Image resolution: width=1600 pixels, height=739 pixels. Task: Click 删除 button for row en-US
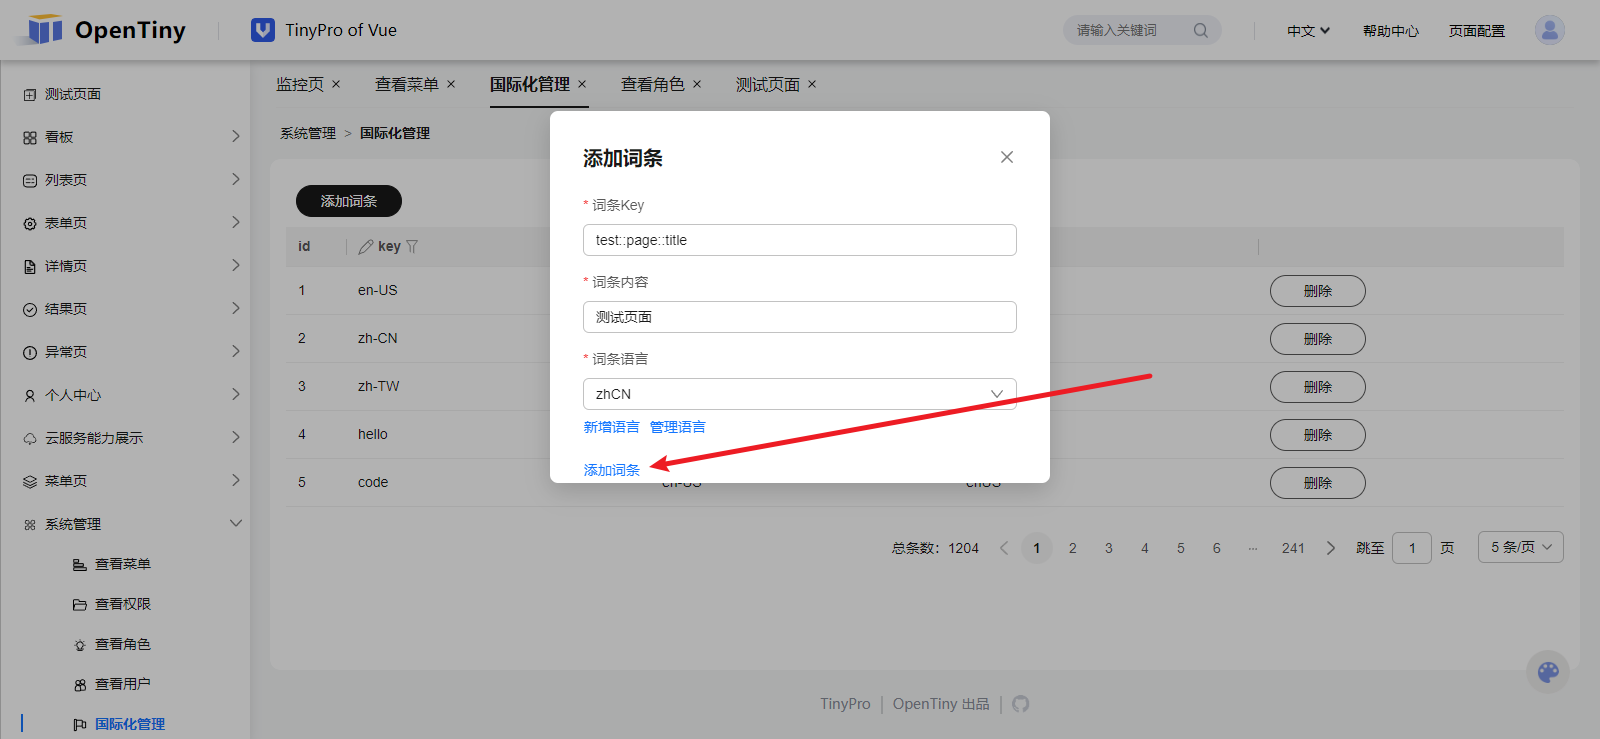pyautogui.click(x=1317, y=291)
